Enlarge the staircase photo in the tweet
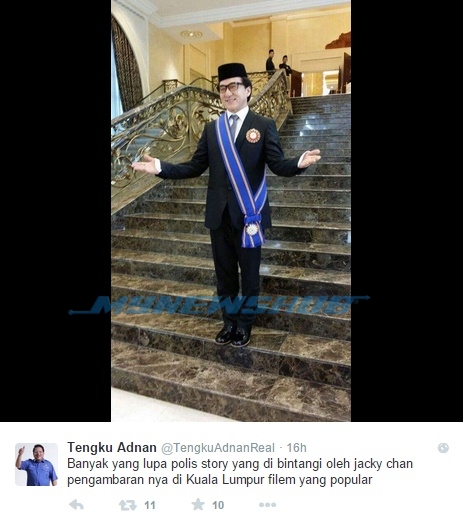Viewport: 463px width, 523px height. coord(231,211)
